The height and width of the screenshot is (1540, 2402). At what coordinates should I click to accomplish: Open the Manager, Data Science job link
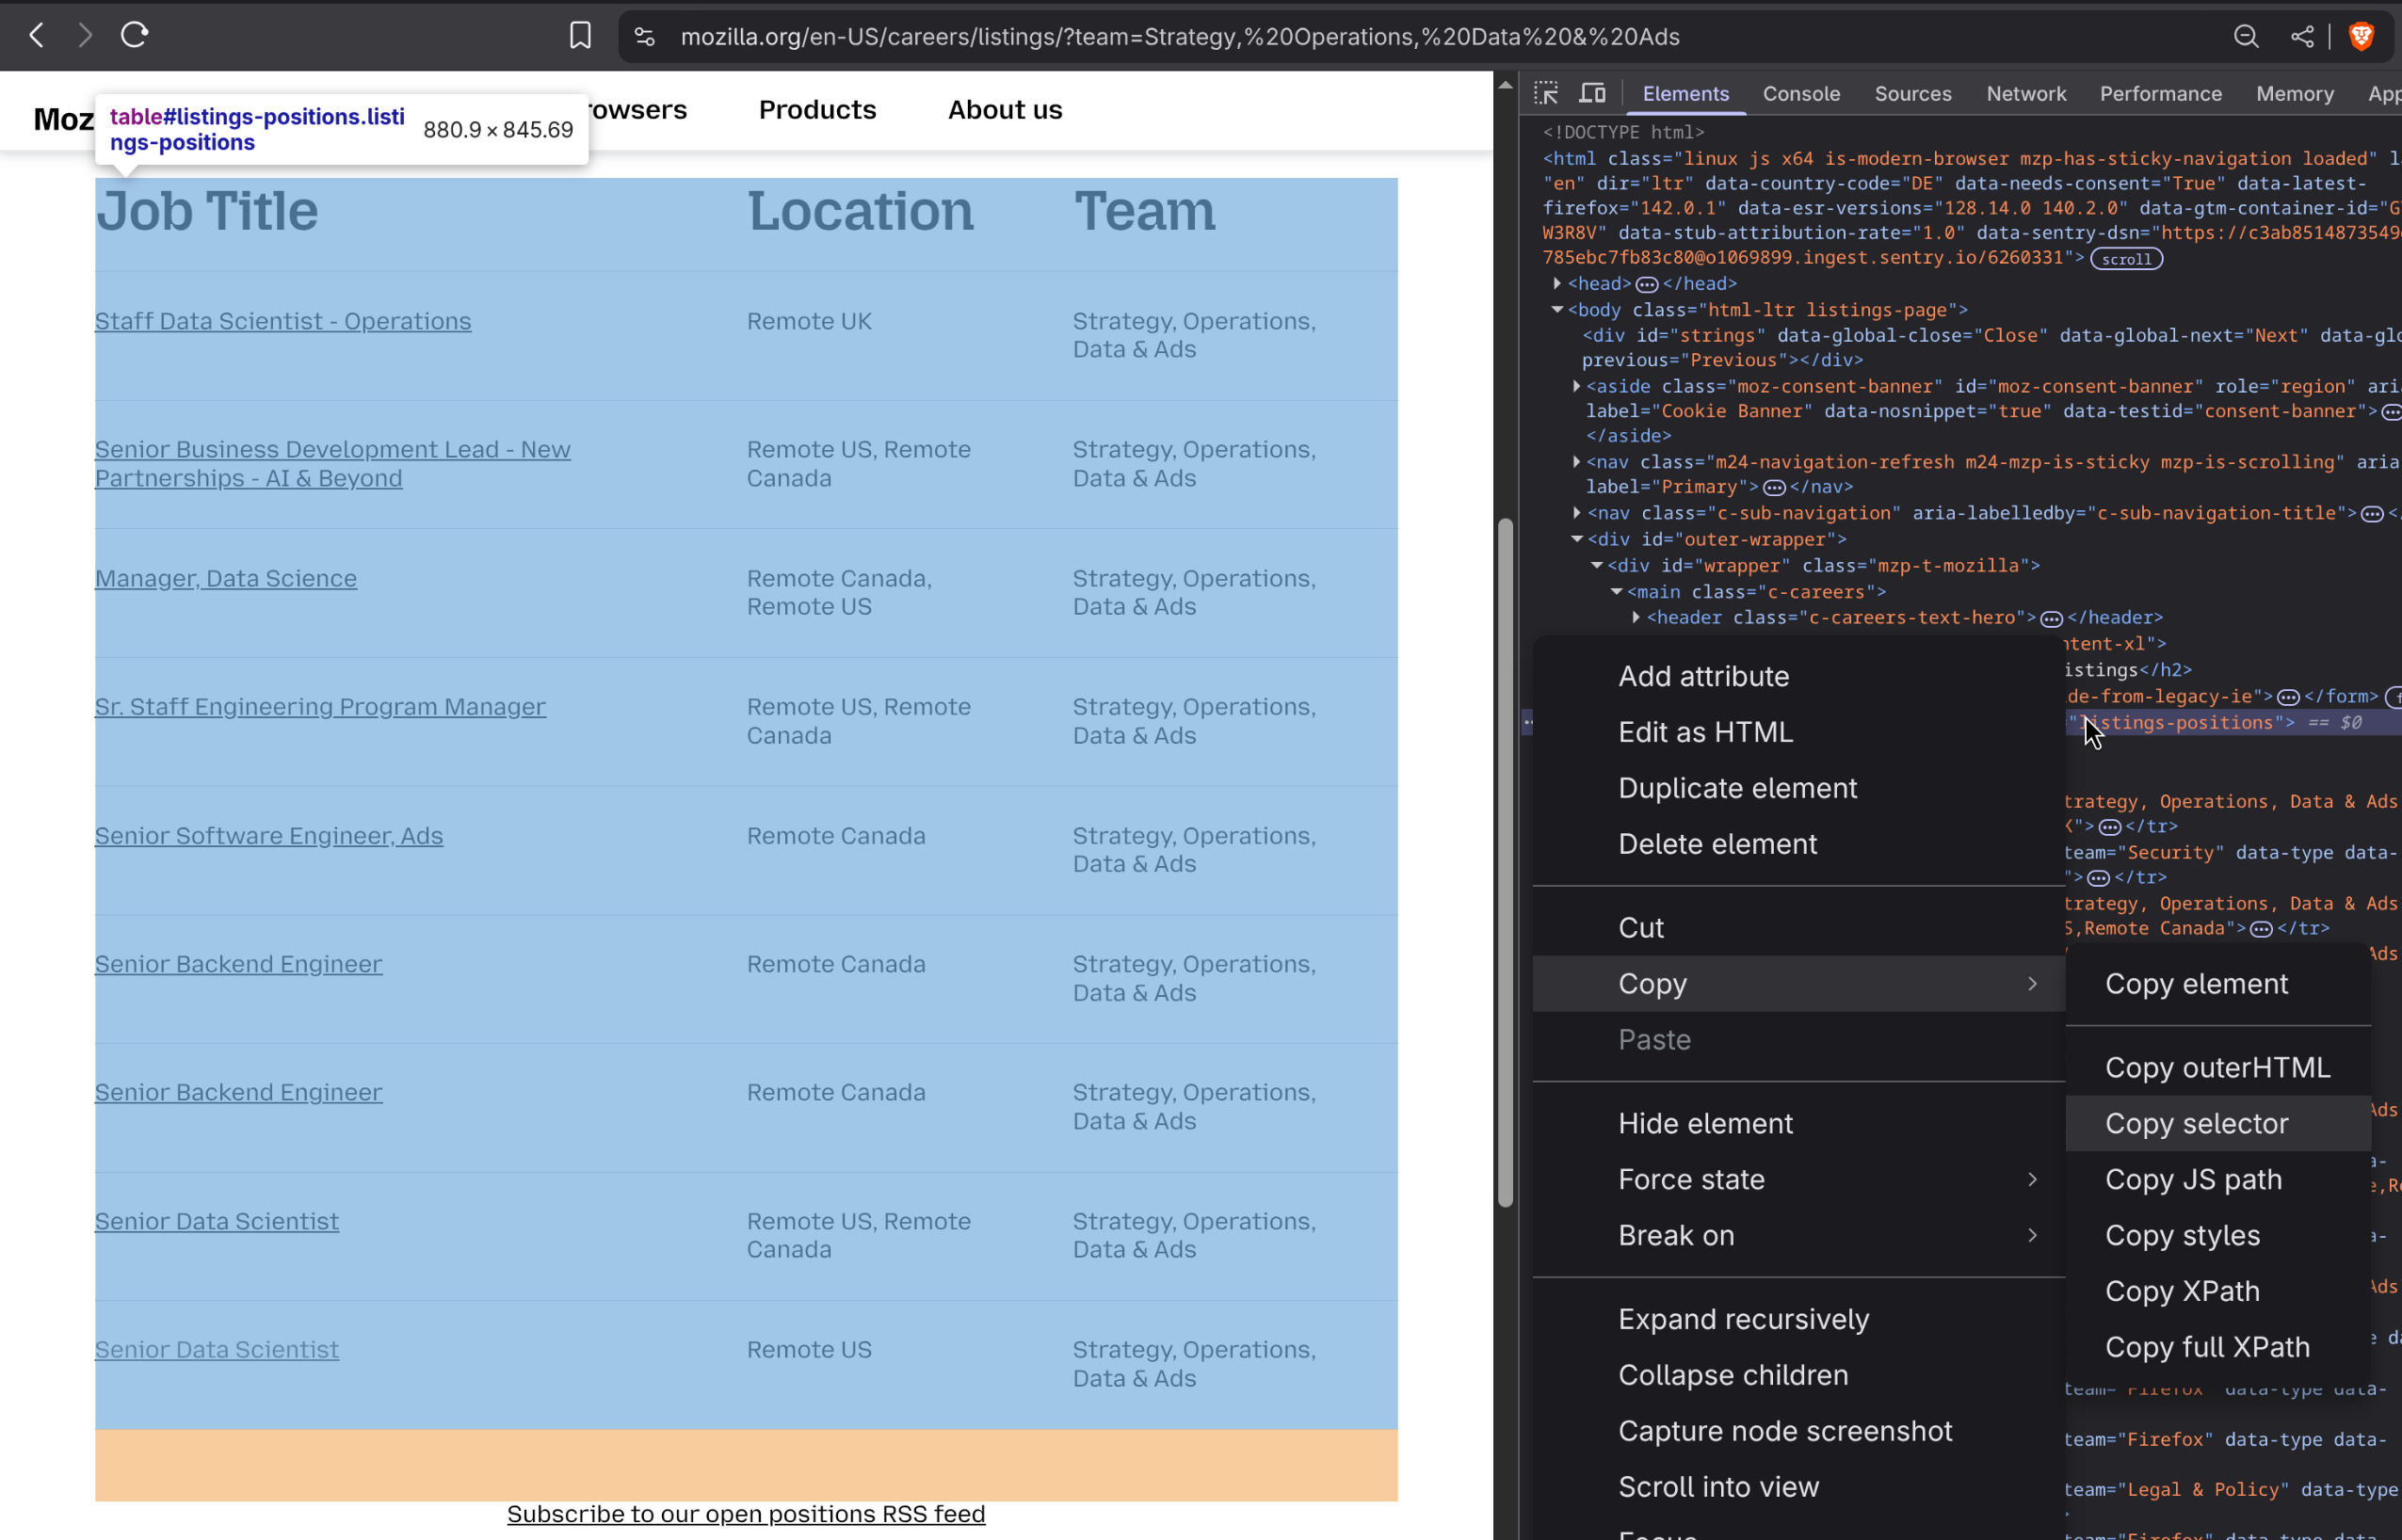pyautogui.click(x=226, y=579)
